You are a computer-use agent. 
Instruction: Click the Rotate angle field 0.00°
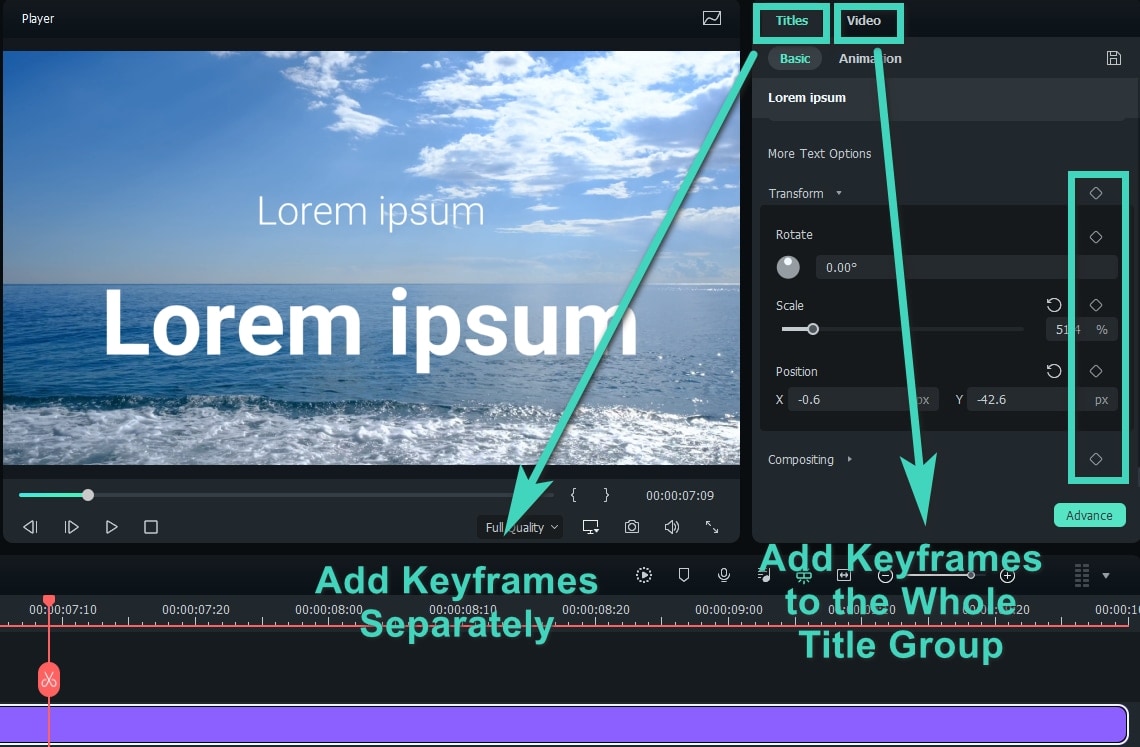click(x=966, y=267)
